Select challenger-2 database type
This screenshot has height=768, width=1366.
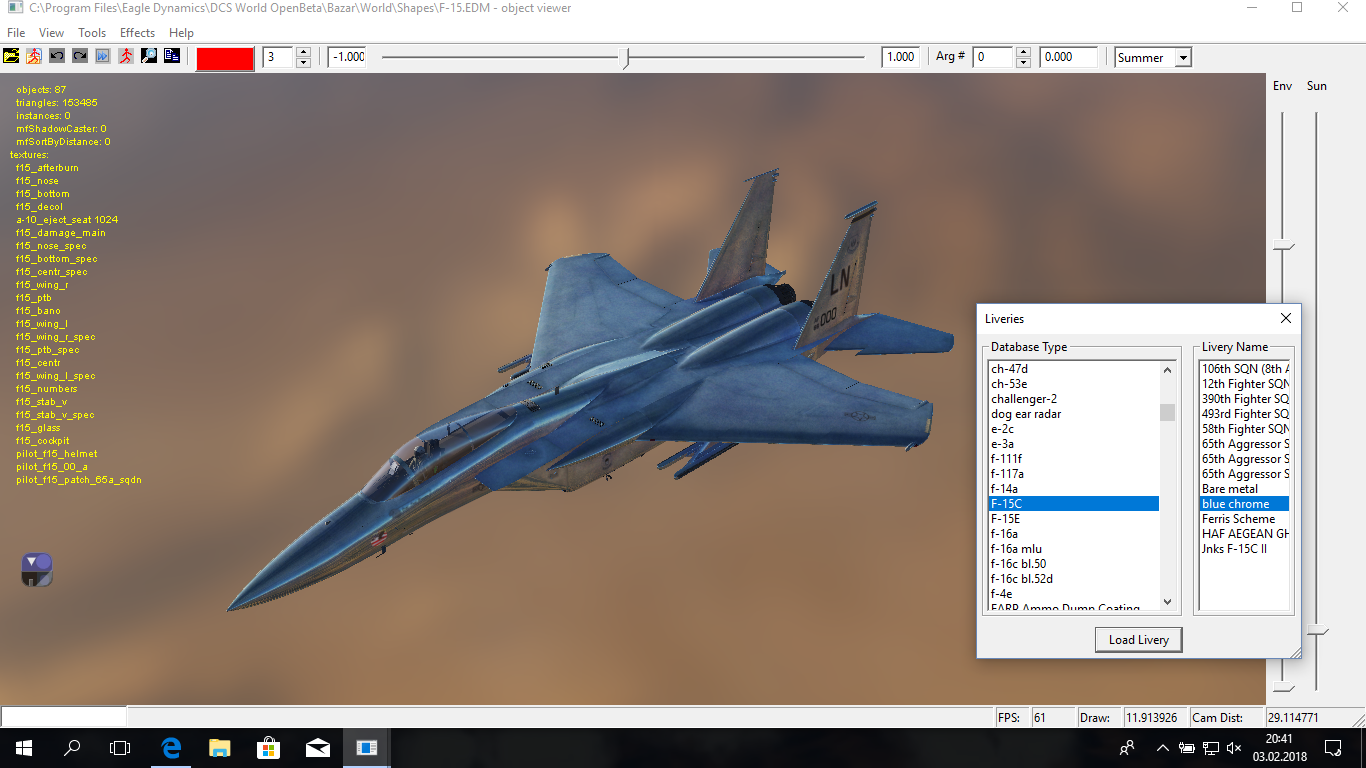click(x=1073, y=399)
